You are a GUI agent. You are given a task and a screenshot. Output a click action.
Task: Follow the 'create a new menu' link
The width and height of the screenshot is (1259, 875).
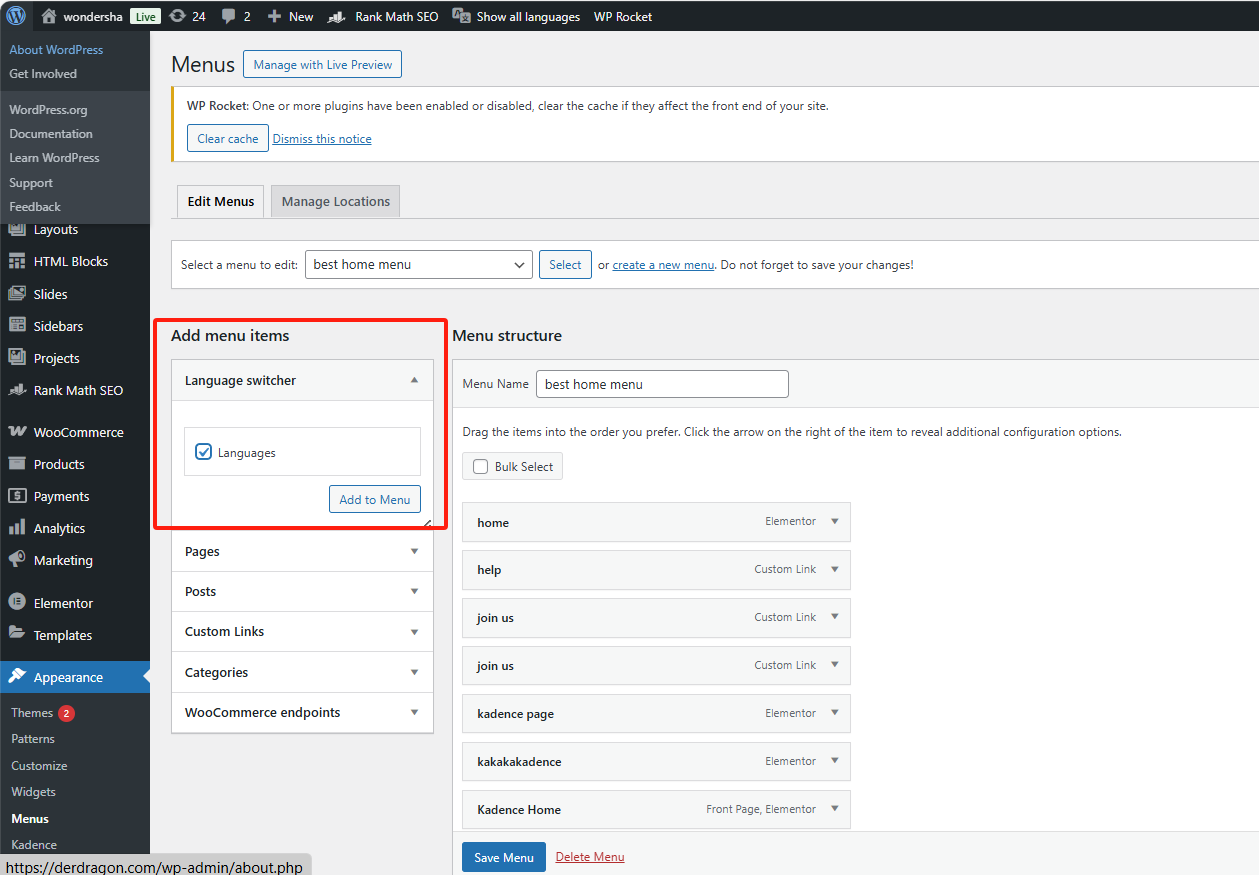[664, 264]
